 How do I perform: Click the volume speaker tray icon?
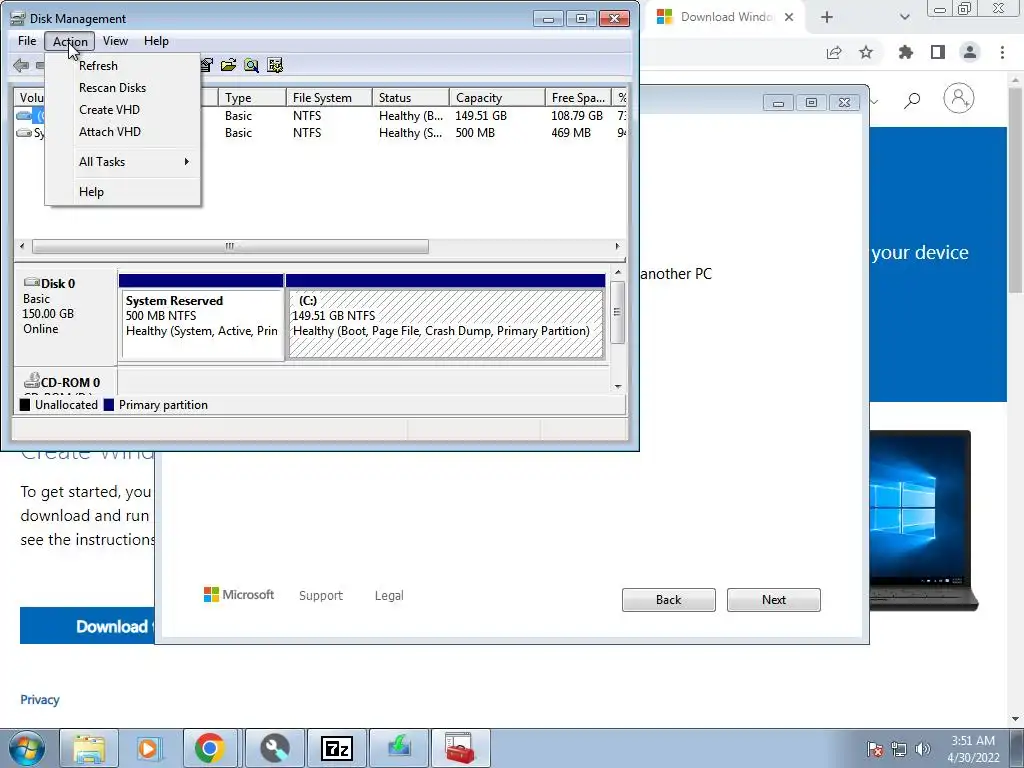923,749
